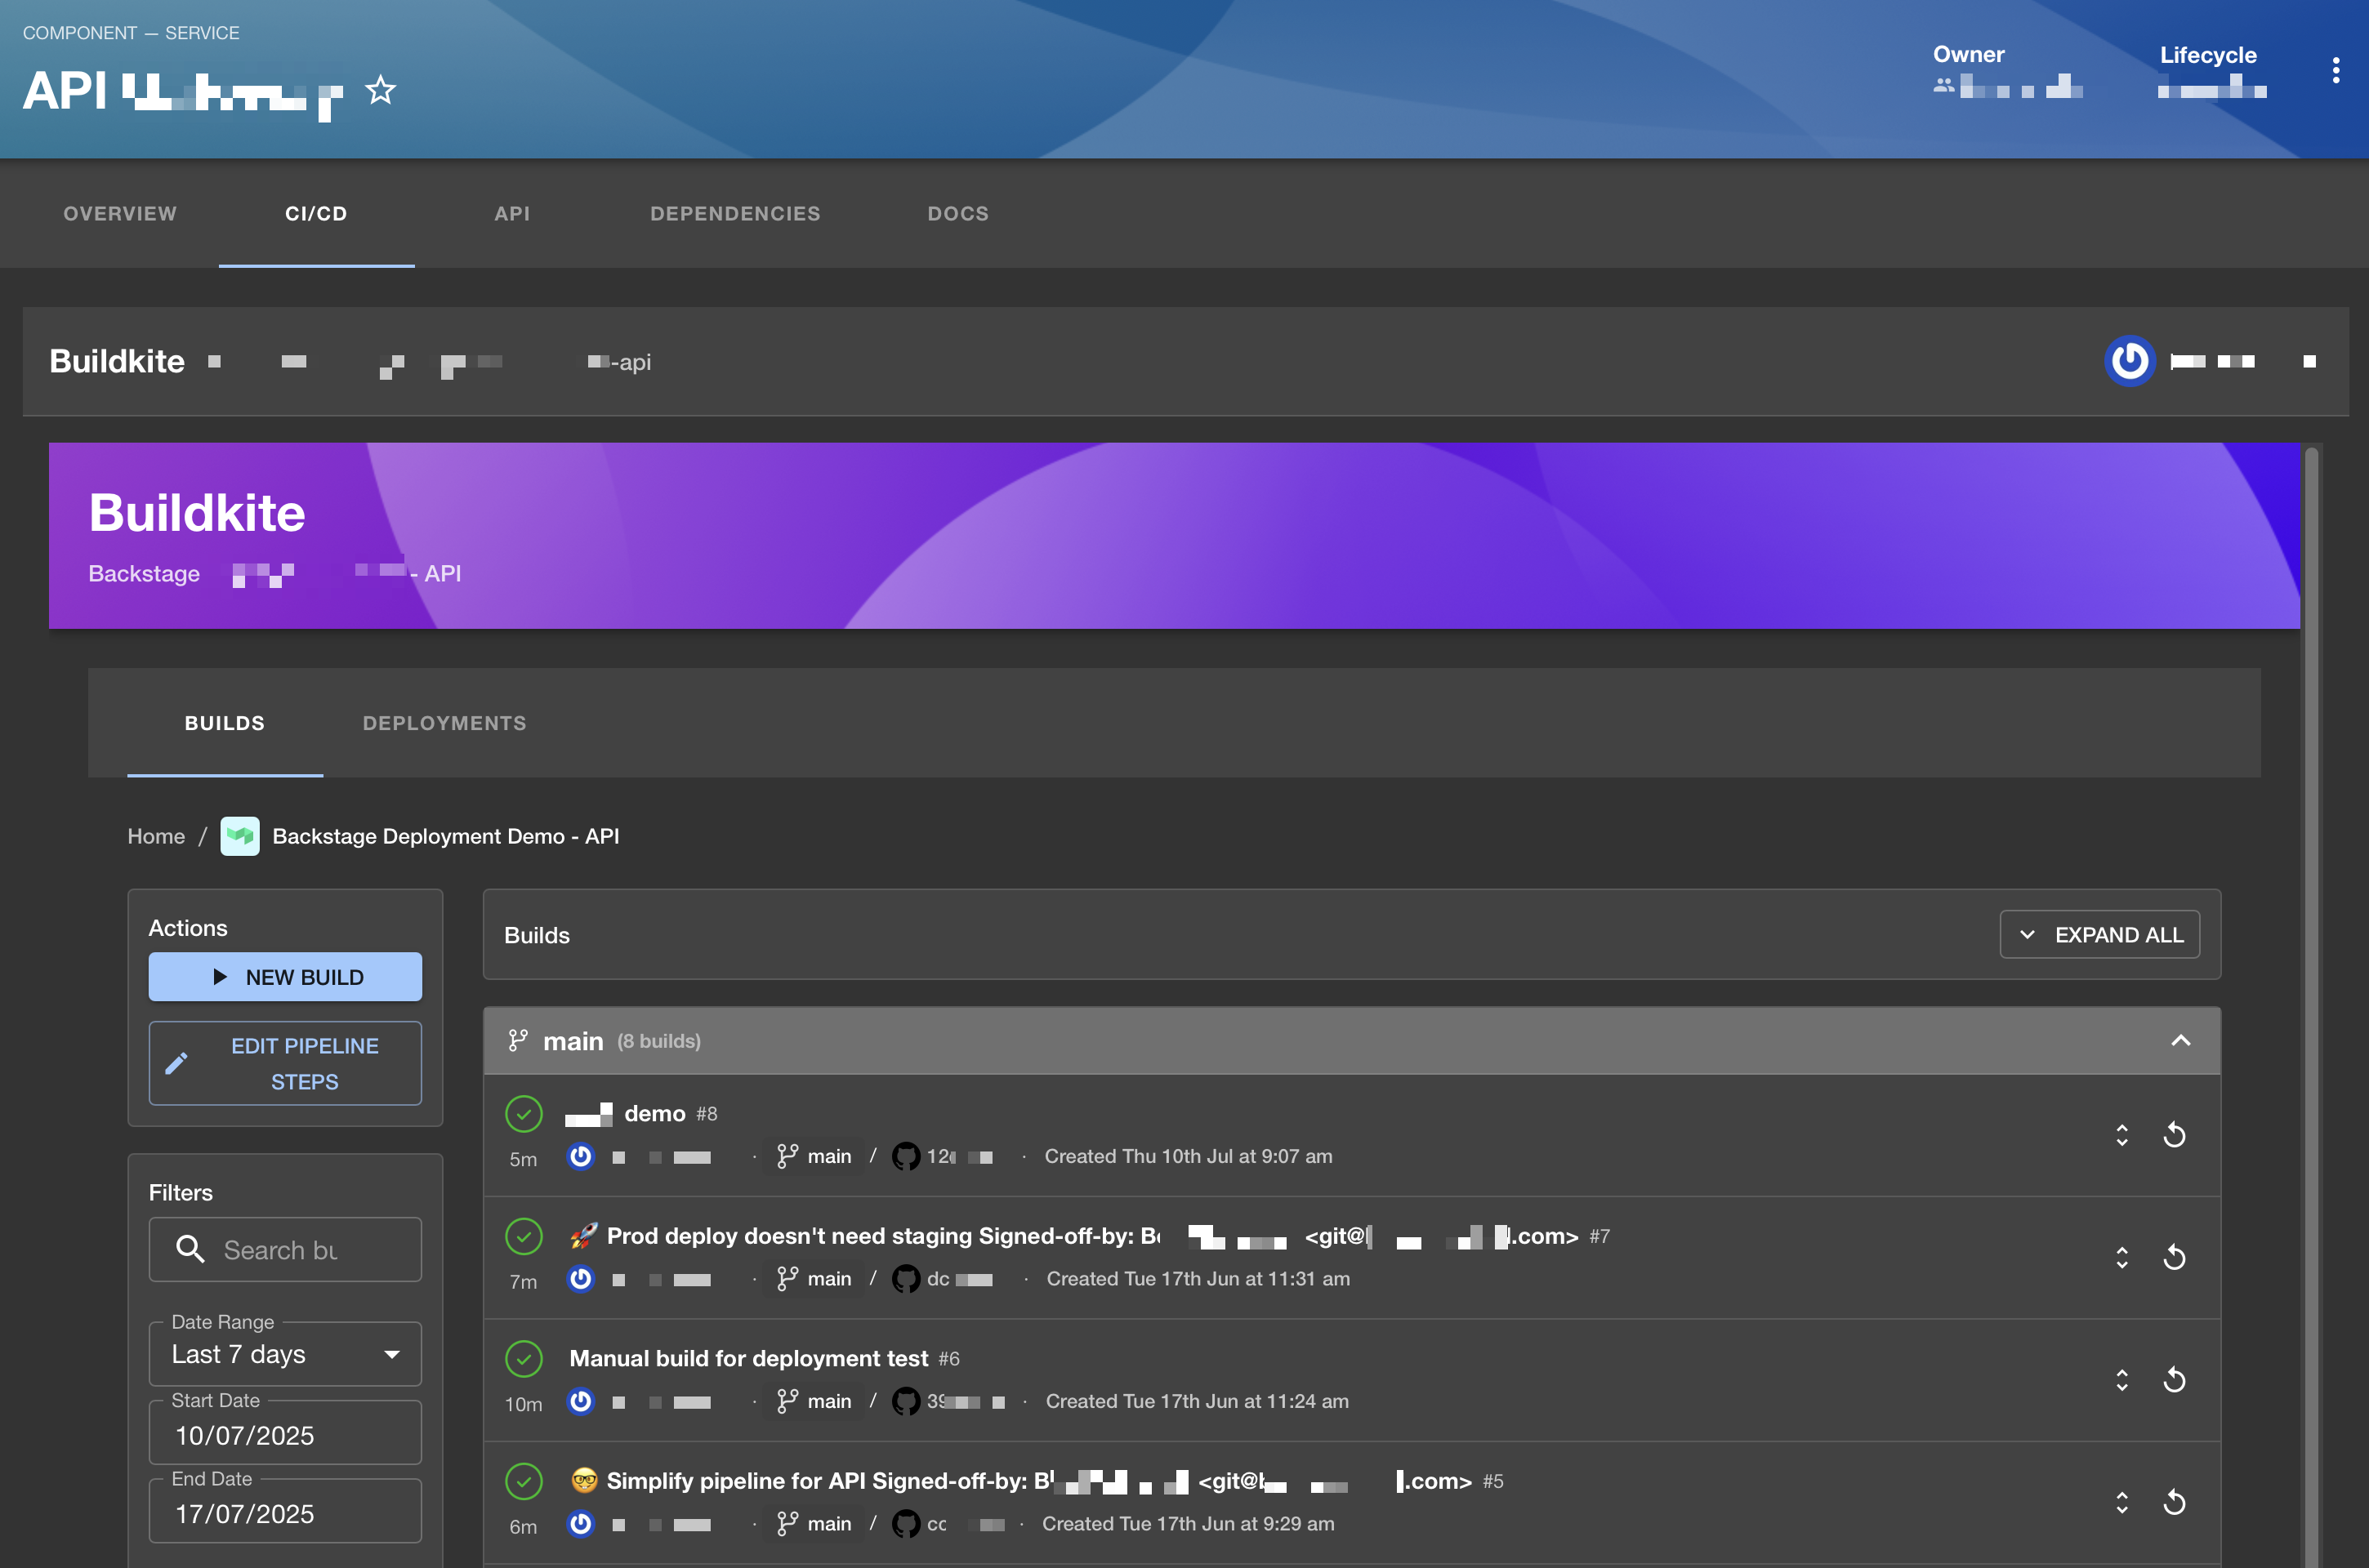This screenshot has height=1568, width=2369.
Task: Click the Buildkite power icon beside the demo build
Action: point(580,1157)
